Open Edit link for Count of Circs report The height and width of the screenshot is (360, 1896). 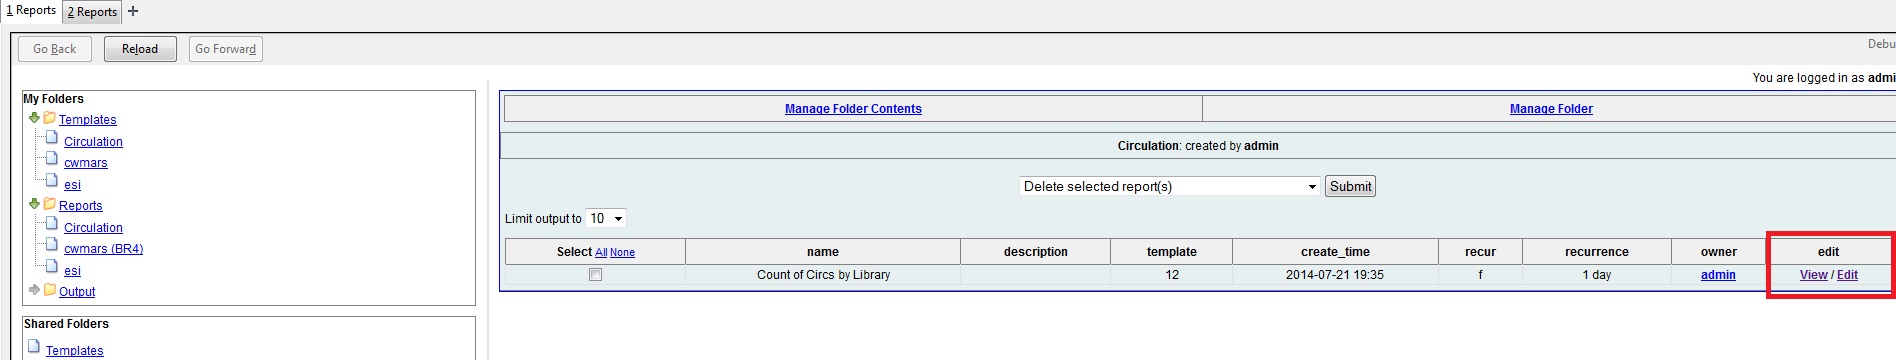[x=1847, y=275]
